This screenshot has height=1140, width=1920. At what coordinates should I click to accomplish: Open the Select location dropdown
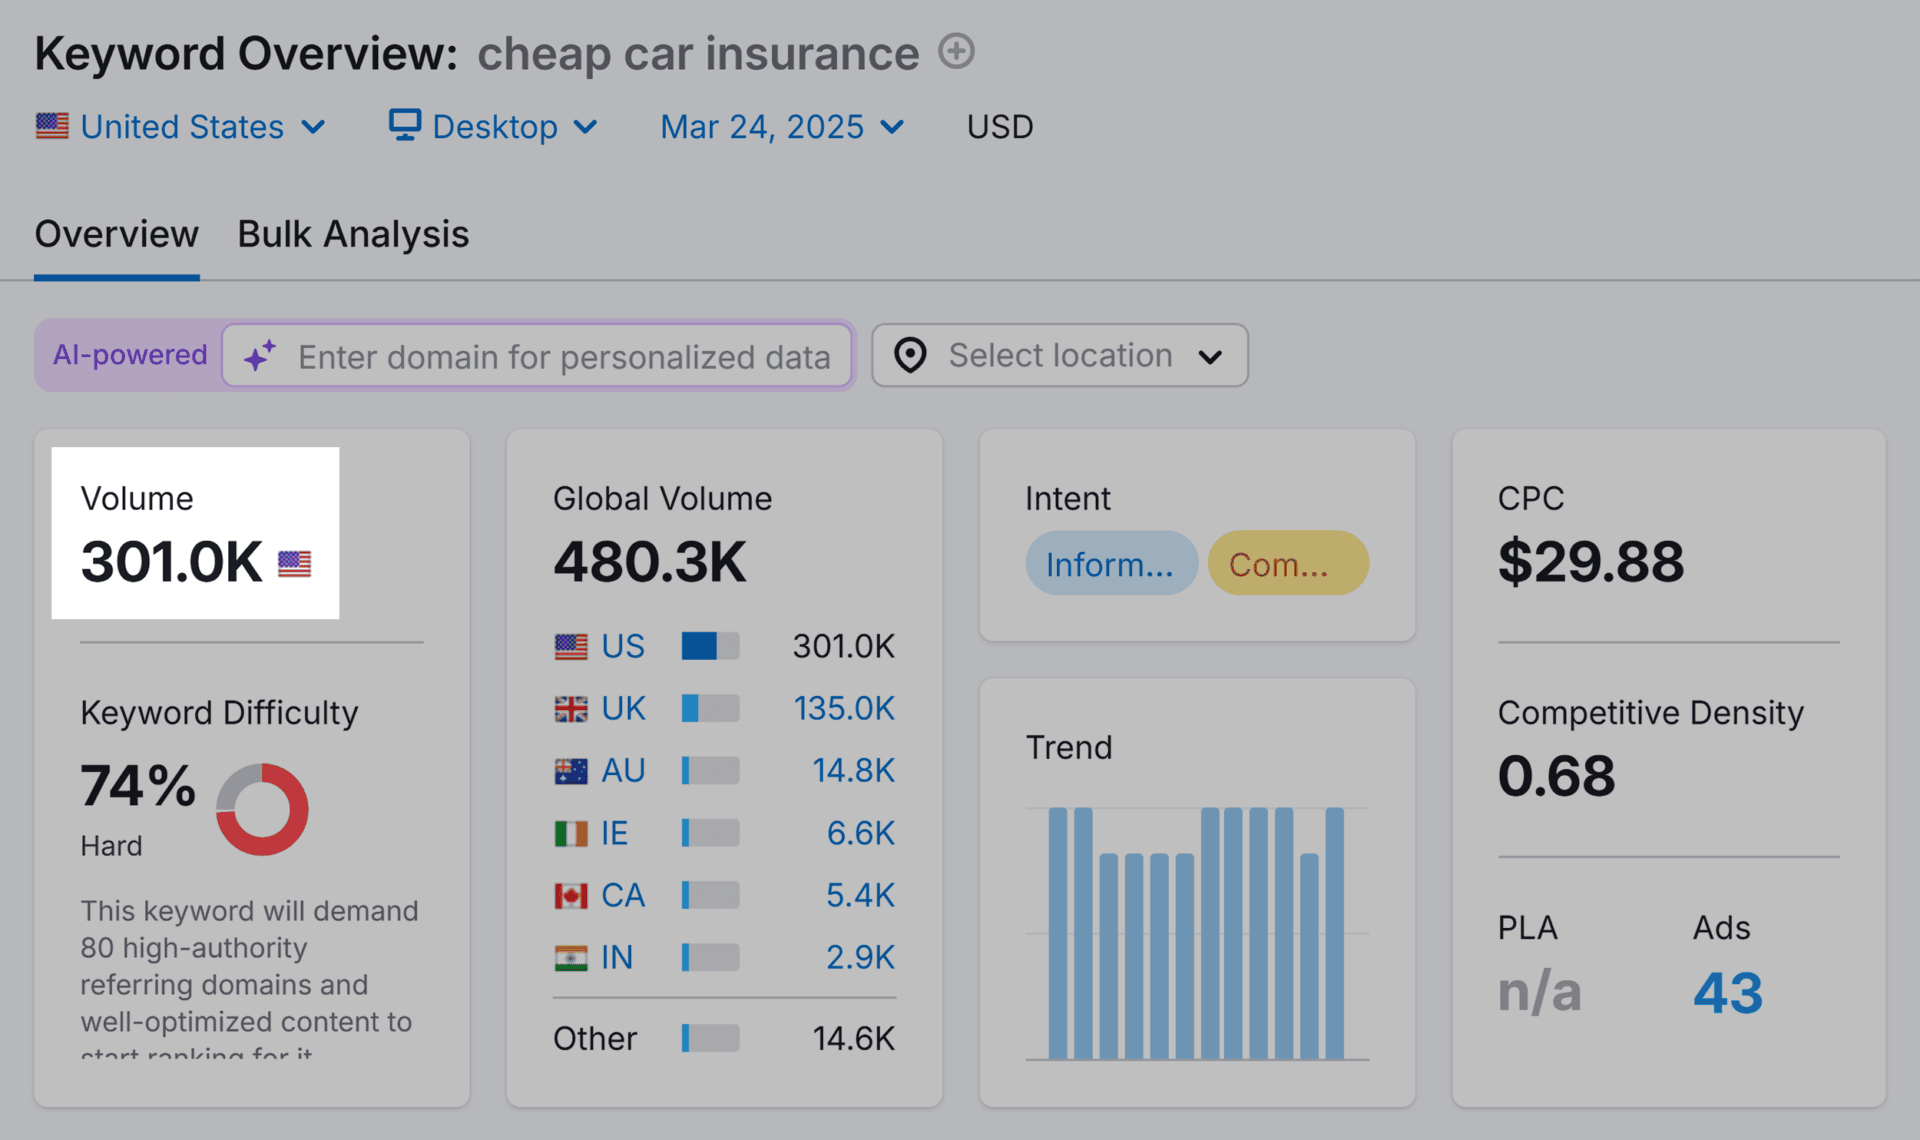(1060, 355)
